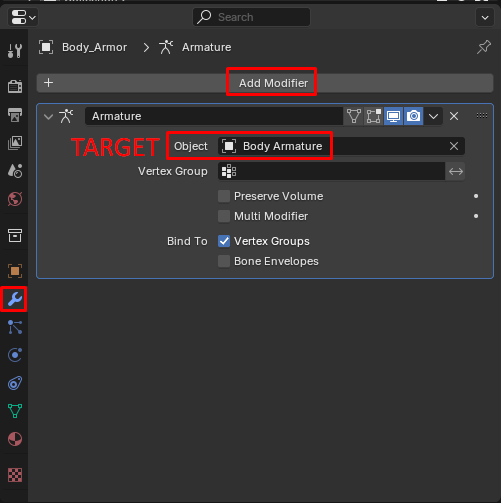
Task: Toggle the modifier's viewport display
Action: (393, 116)
